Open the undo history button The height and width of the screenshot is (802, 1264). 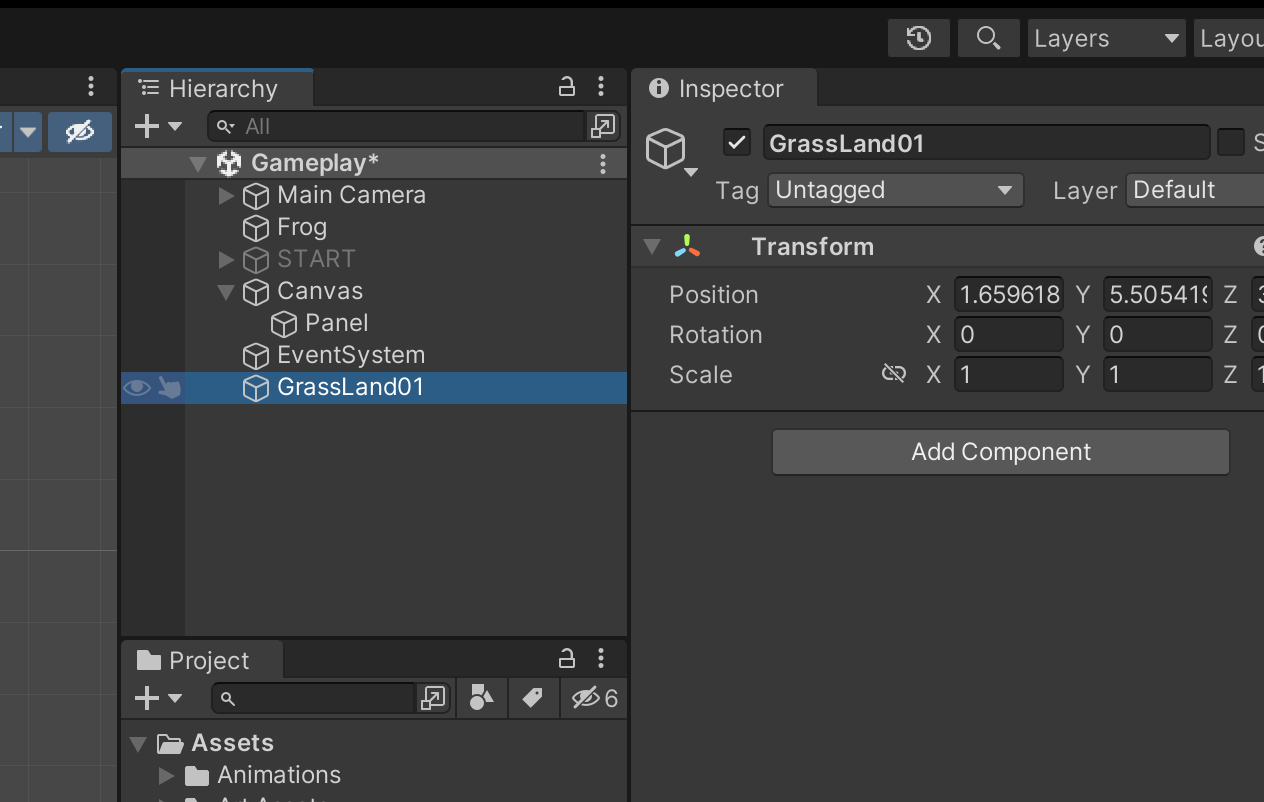coord(918,38)
